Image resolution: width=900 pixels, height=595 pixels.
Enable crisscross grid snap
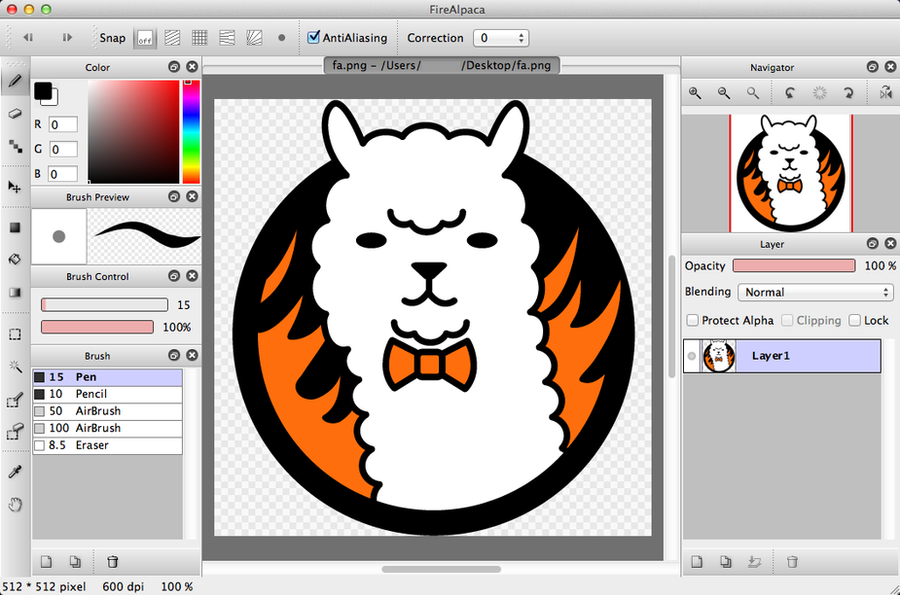coord(200,38)
